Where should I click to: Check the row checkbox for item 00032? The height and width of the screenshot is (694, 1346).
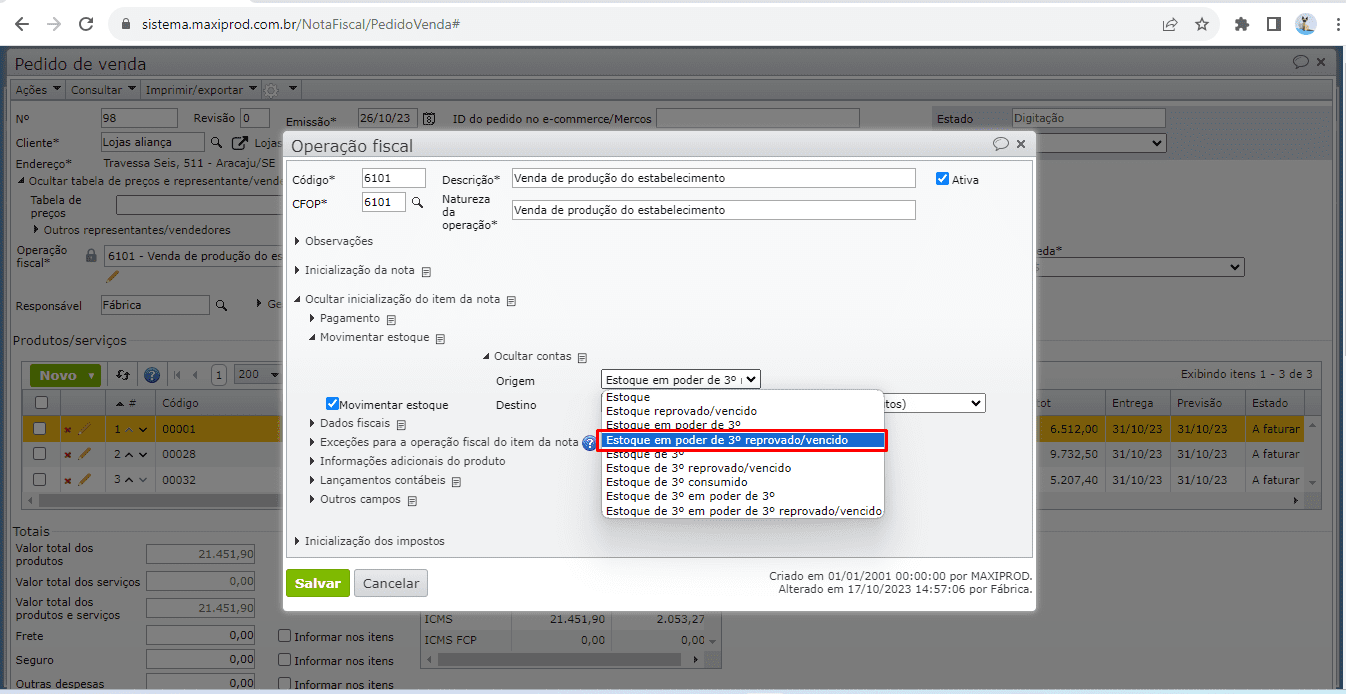(41, 480)
